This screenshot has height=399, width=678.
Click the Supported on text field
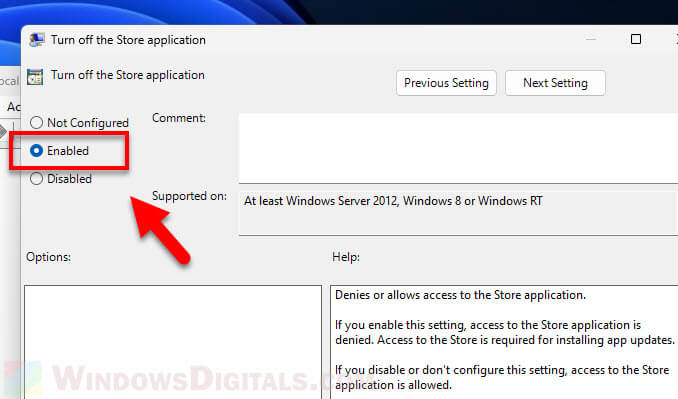click(x=458, y=213)
